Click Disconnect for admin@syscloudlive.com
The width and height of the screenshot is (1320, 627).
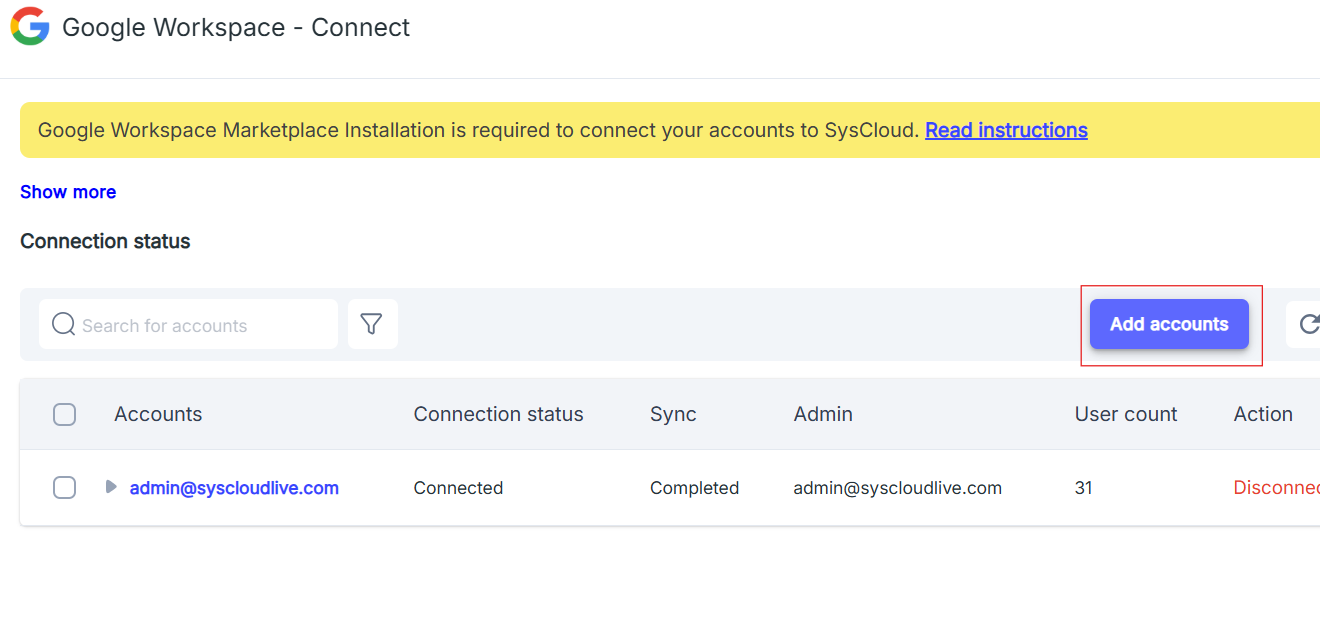[1276, 488]
